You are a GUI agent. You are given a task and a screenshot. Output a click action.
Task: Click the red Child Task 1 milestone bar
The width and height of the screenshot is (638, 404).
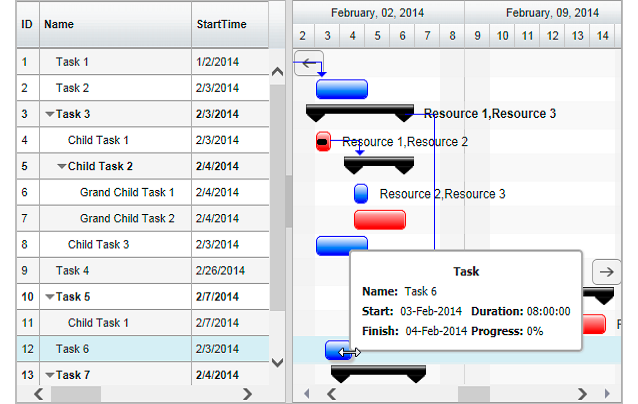pos(323,141)
